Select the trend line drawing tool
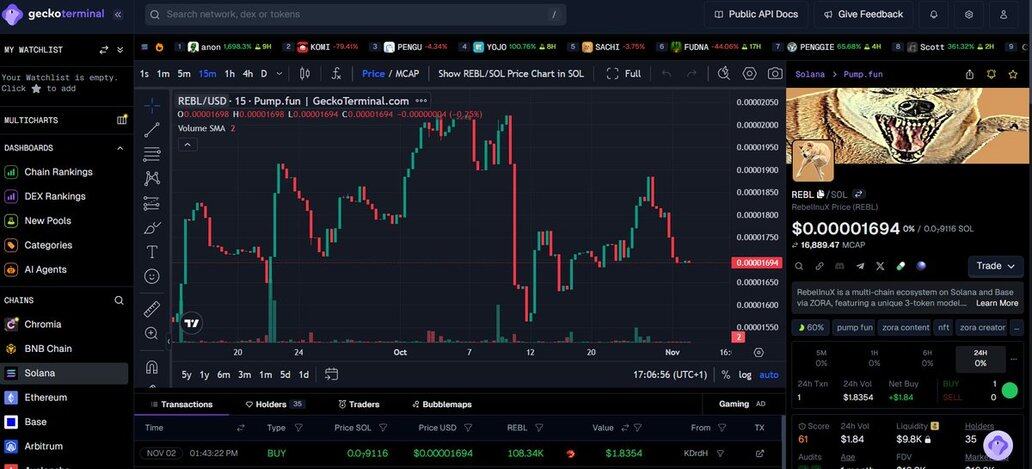The image size is (1032, 469). (x=152, y=130)
